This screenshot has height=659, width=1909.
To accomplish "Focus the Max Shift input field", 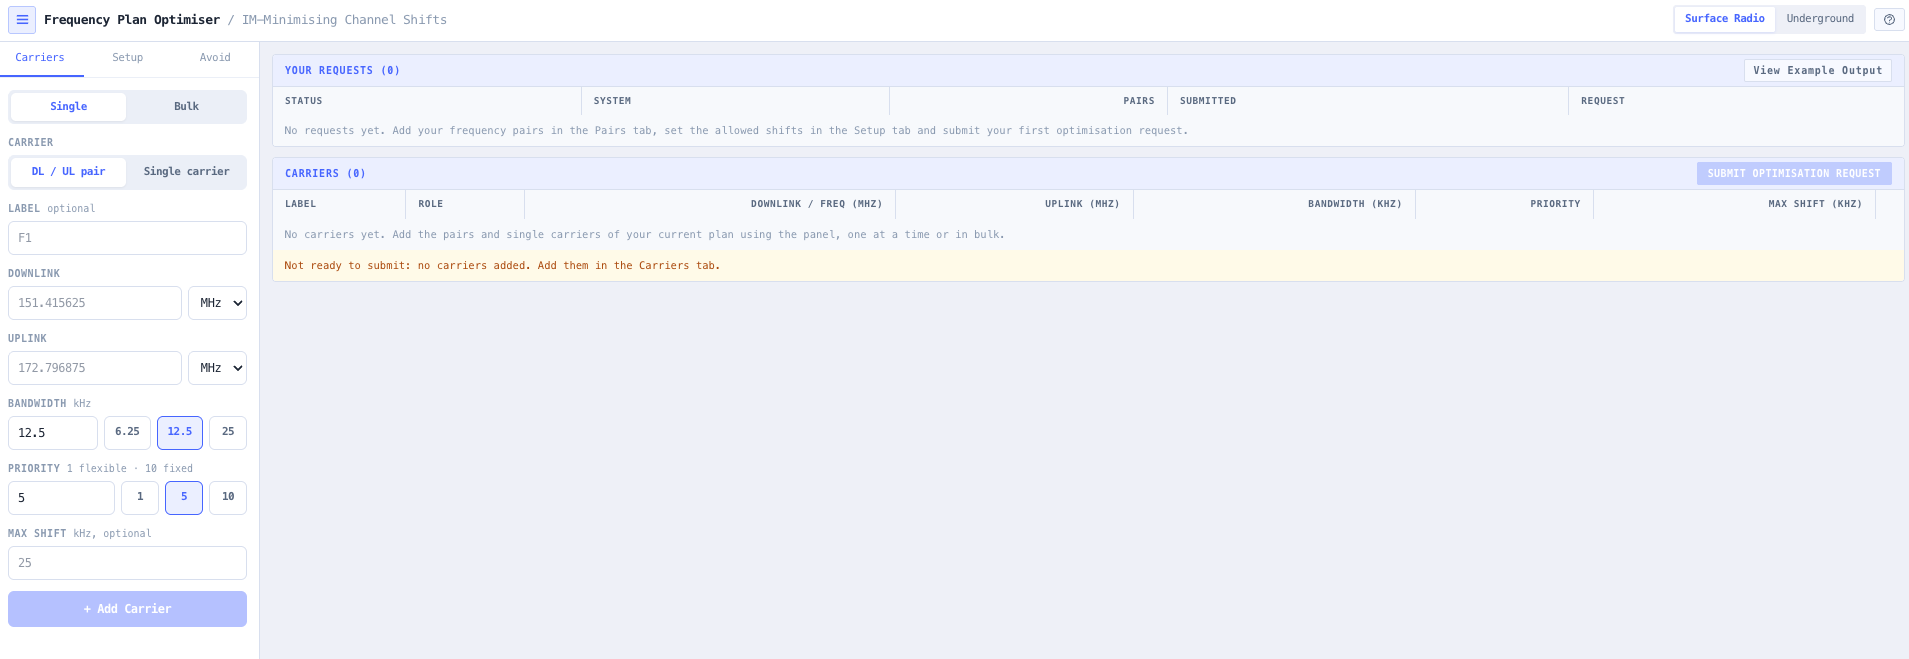I will click(127, 563).
